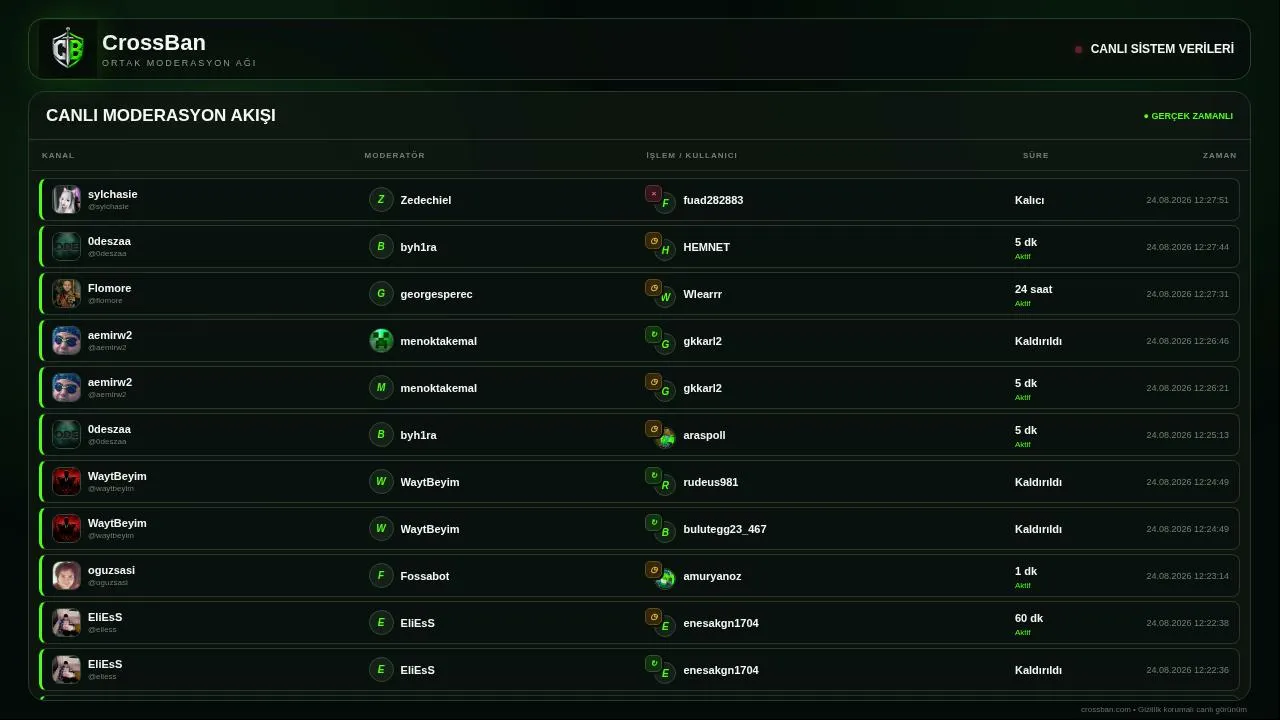Viewport: 1280px width, 720px height.
Task: Click the GERÇEK ZAMANLI live badge
Action: pyautogui.click(x=1188, y=116)
